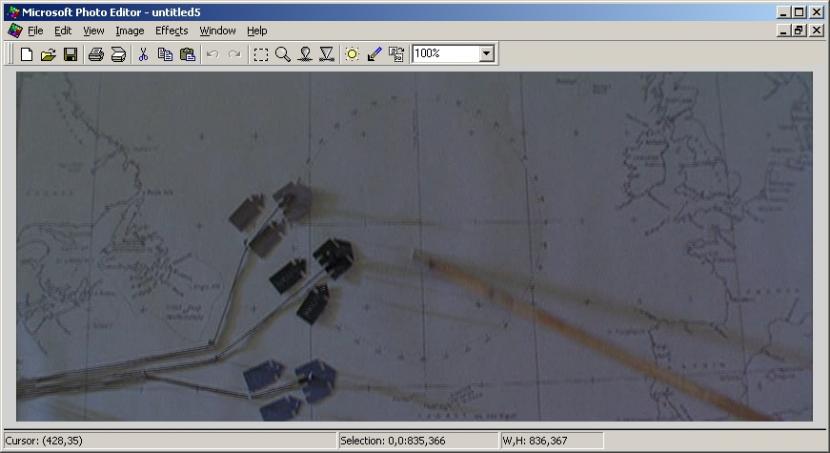
Task: Click the Photo Editor document icon in menu bar
Action: (x=14, y=31)
